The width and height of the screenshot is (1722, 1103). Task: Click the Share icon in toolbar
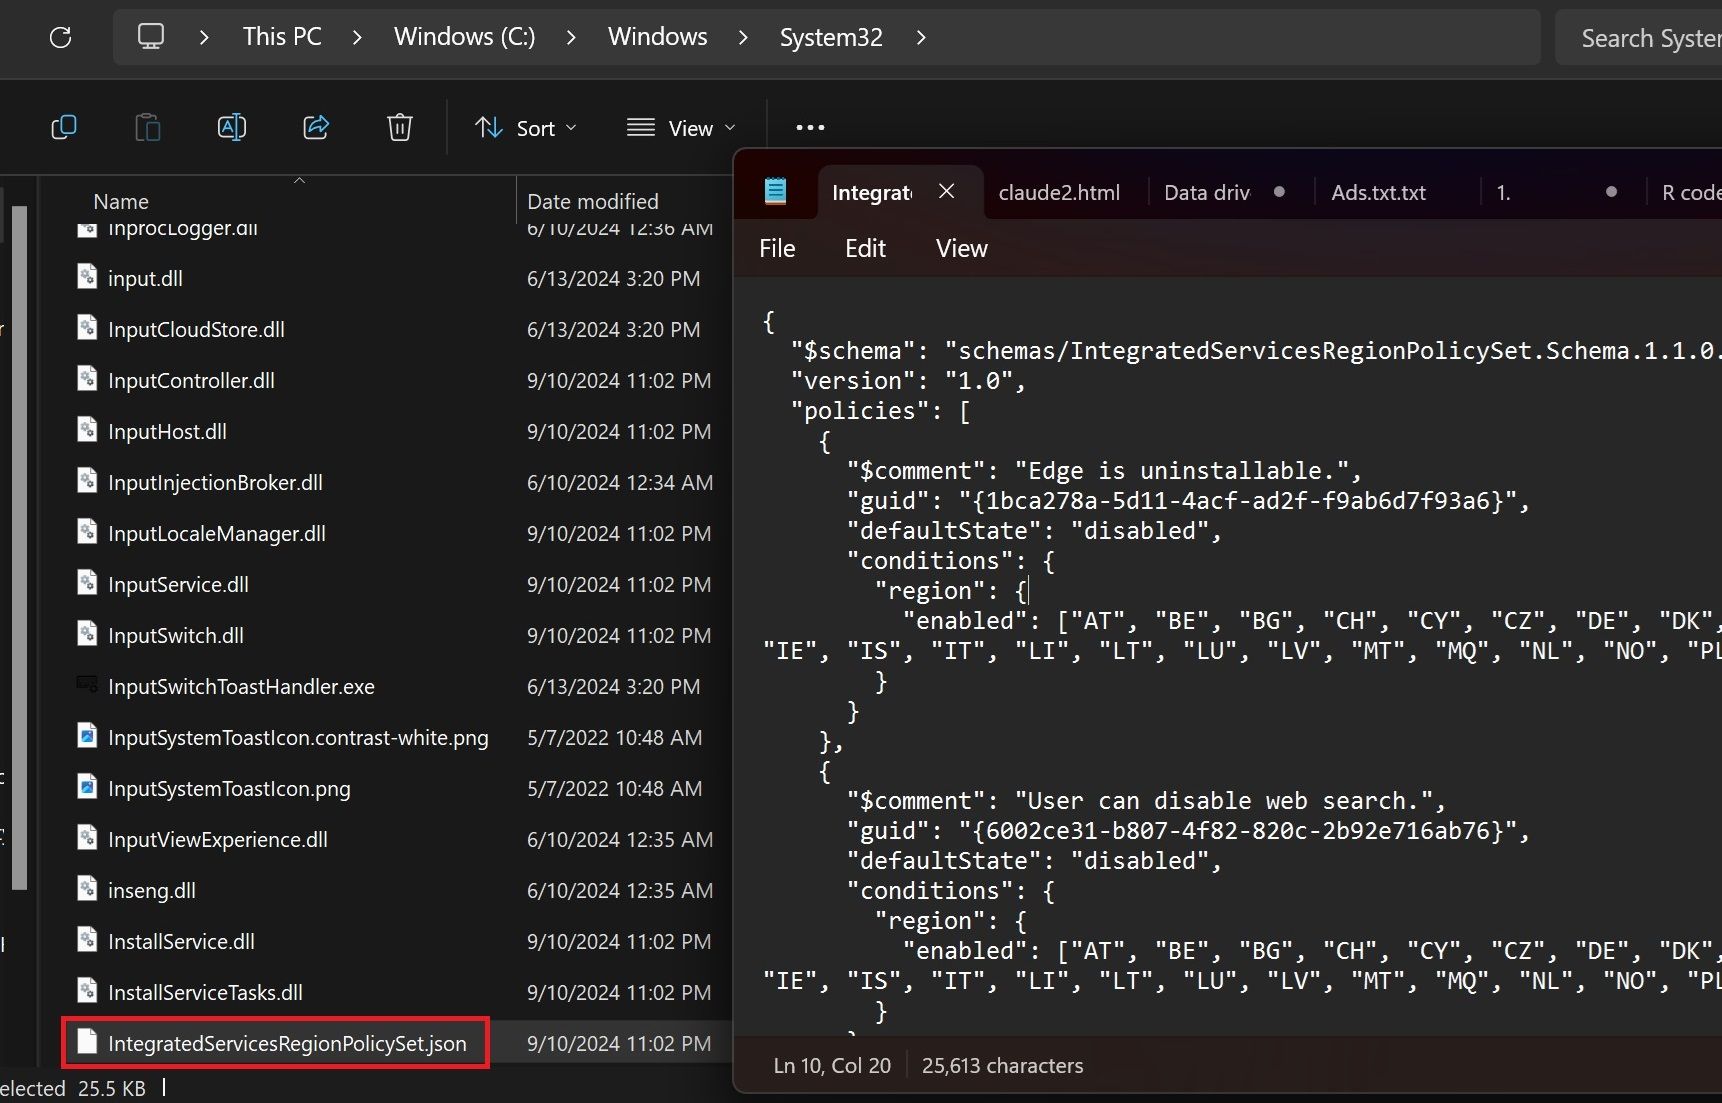click(316, 128)
